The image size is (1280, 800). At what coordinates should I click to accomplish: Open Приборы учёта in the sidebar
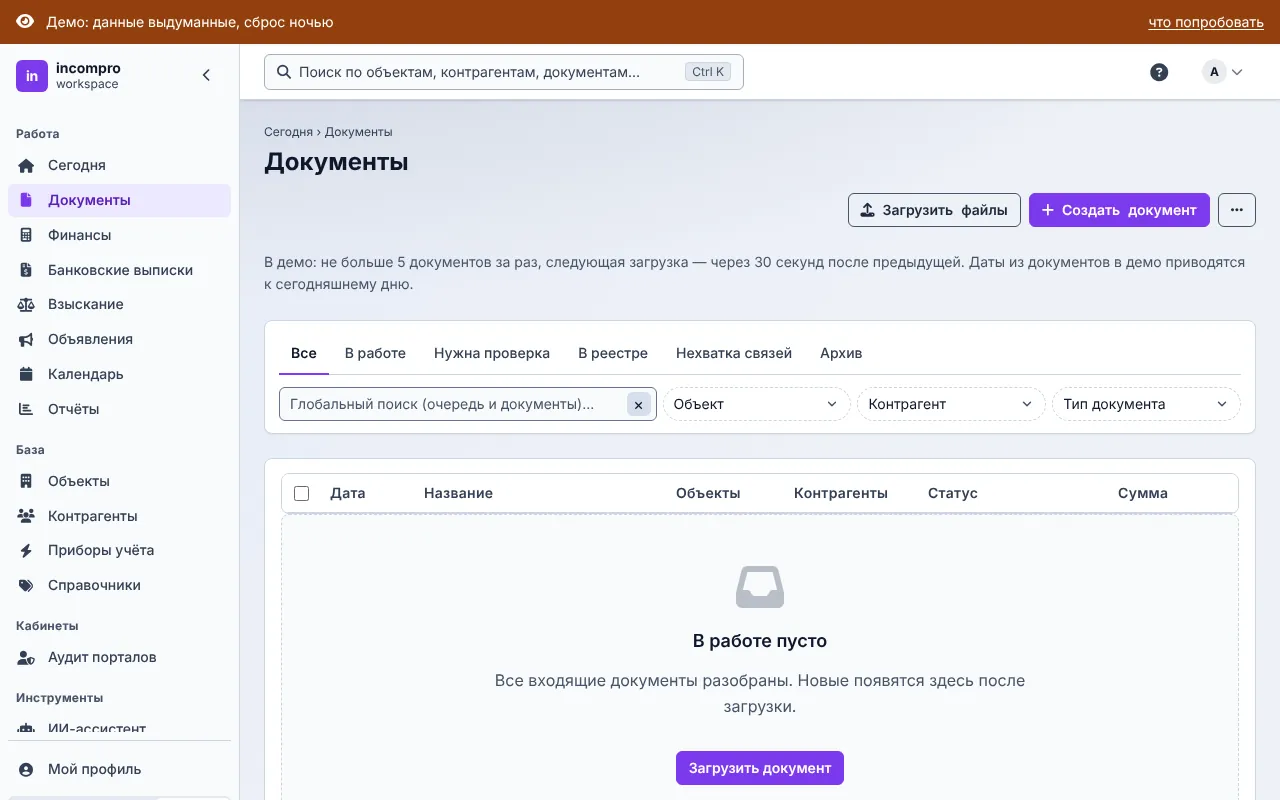point(119,550)
